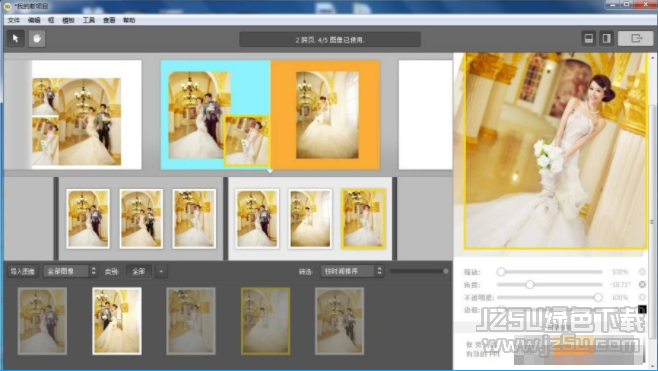Click the thumbnail size slider knob
Screen dimensions: 658x371
pos(446,271)
